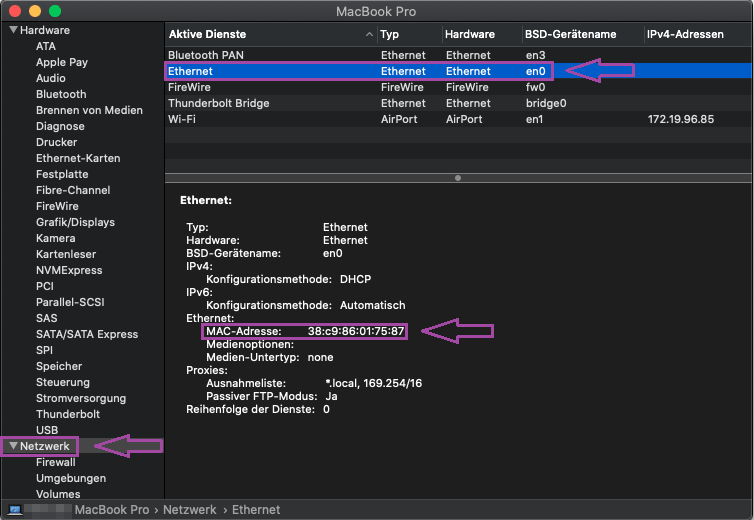Image resolution: width=754 pixels, height=520 pixels.
Task: Select PCI in the sidebar
Action: click(45, 286)
